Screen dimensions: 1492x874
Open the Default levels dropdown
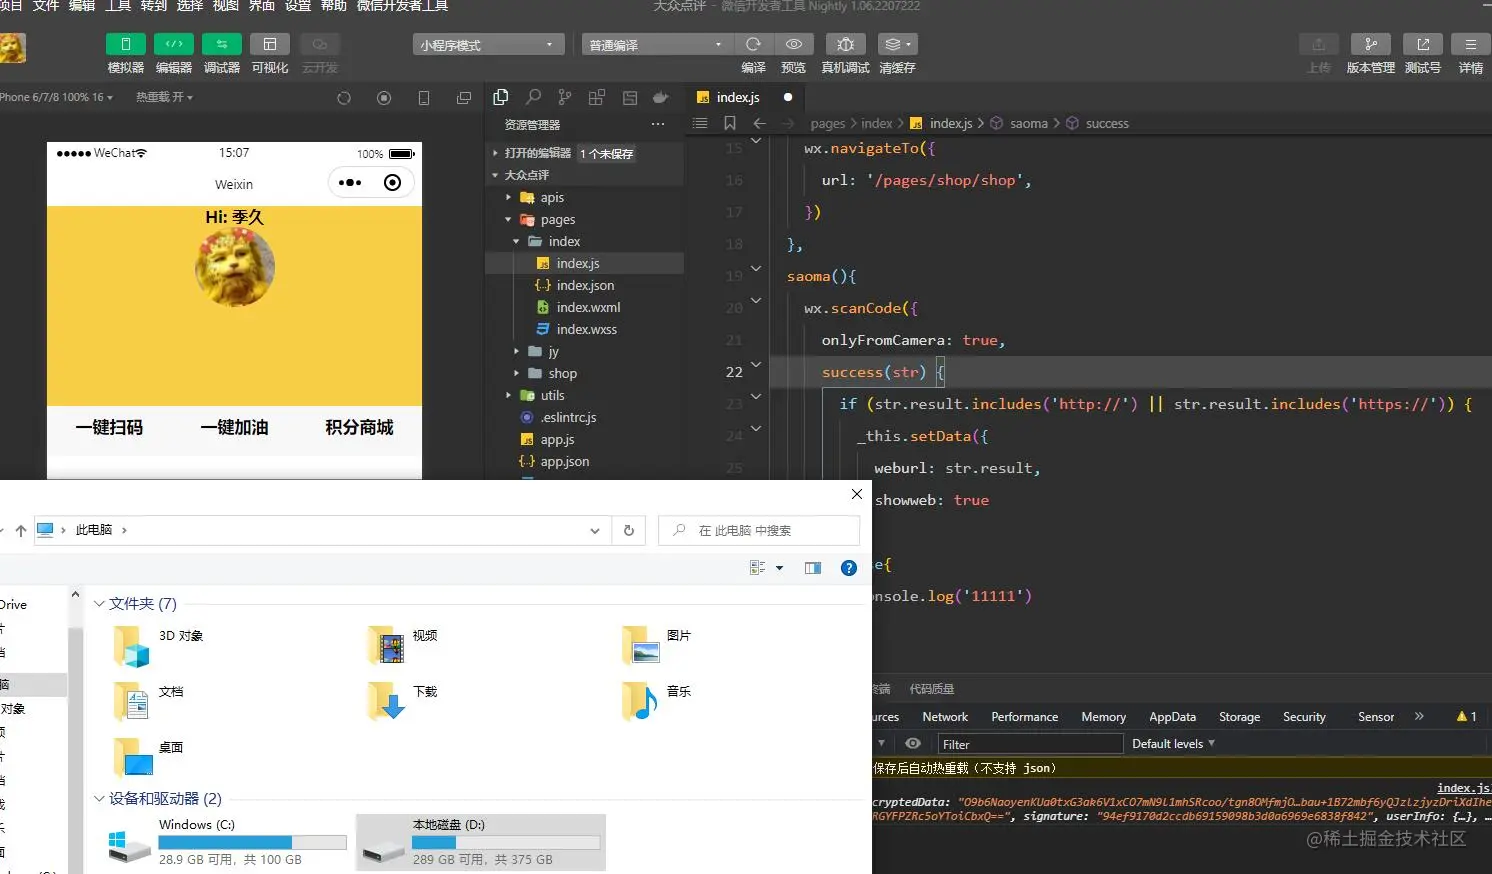1172,743
